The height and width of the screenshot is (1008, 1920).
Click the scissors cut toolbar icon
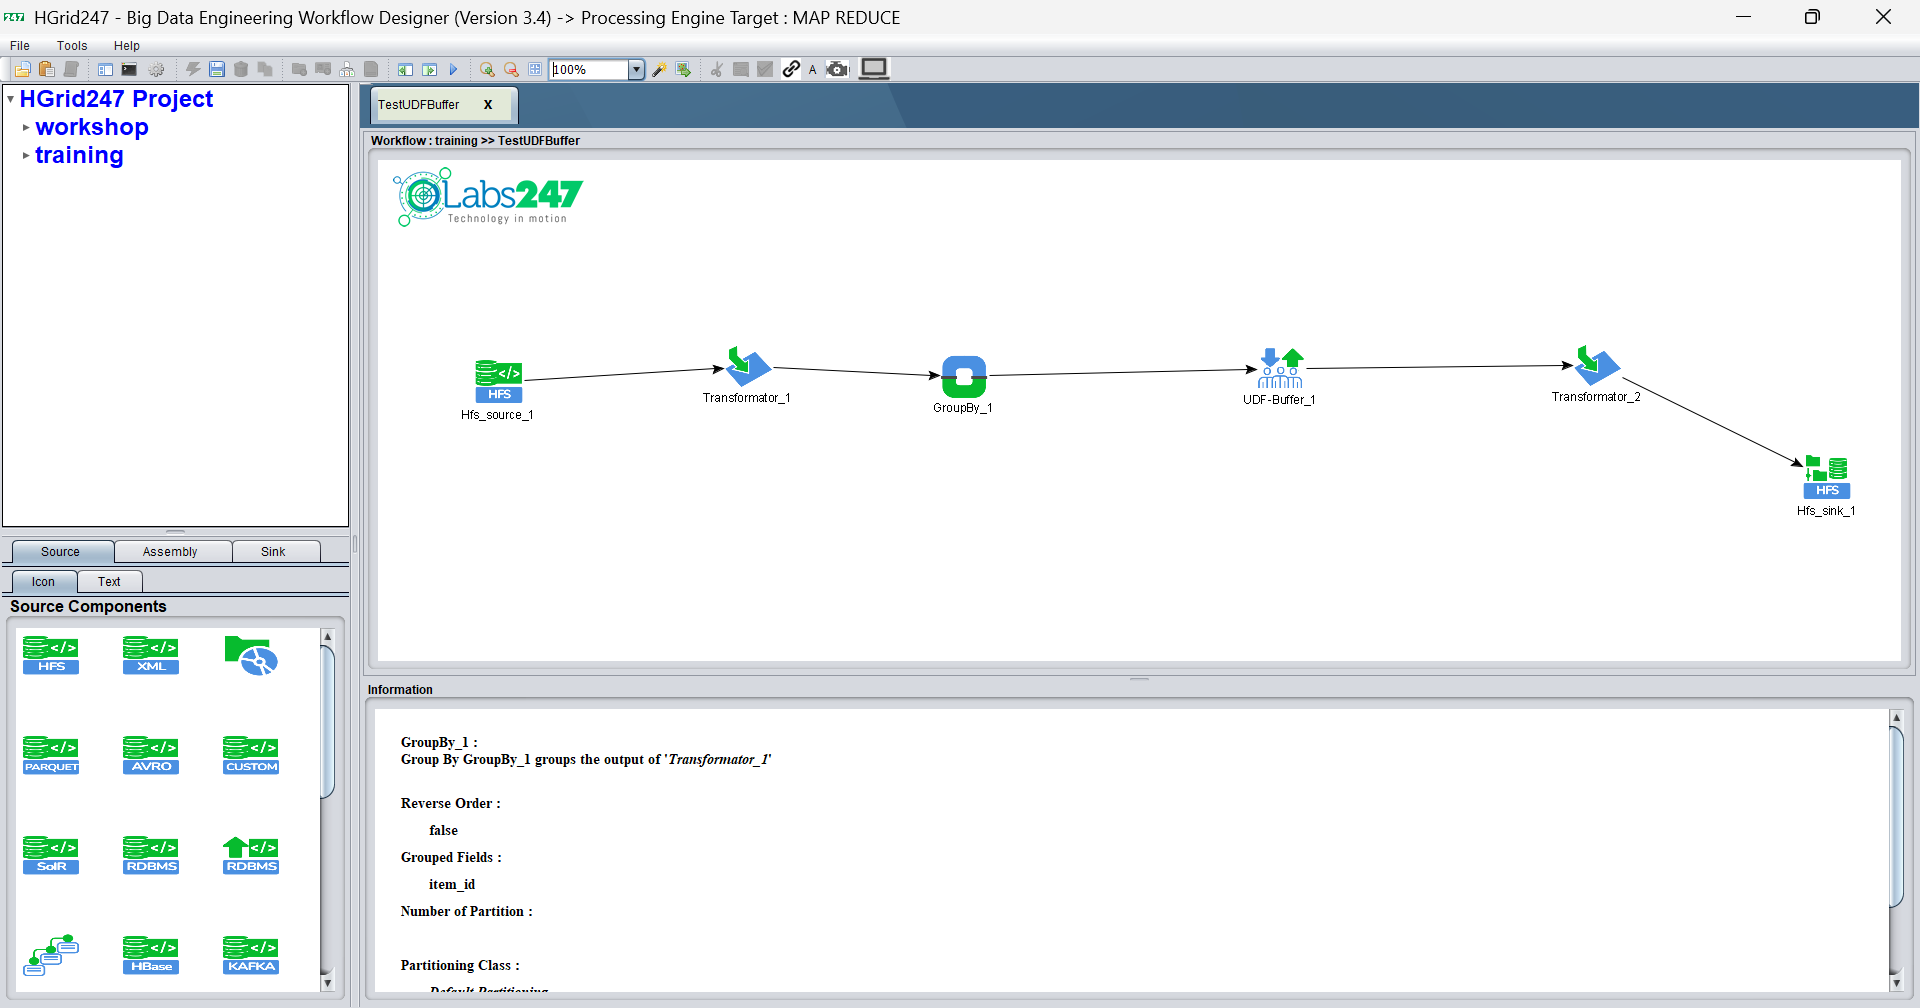click(x=717, y=69)
